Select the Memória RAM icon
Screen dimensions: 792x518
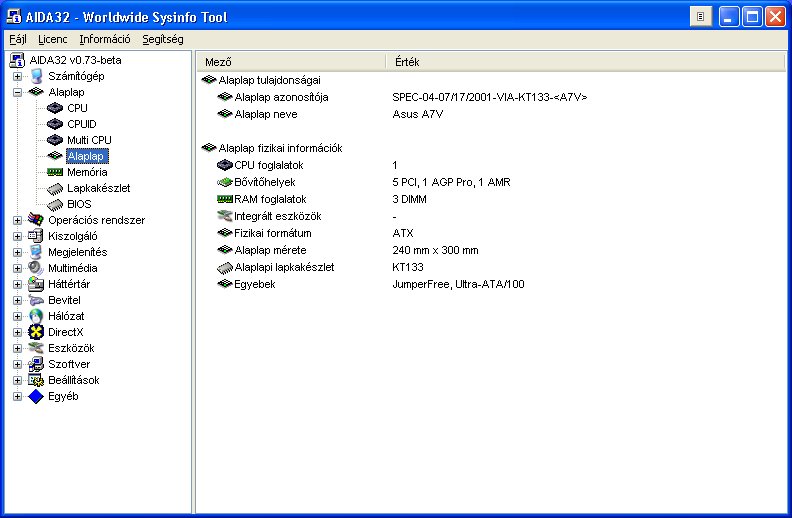coord(55,172)
